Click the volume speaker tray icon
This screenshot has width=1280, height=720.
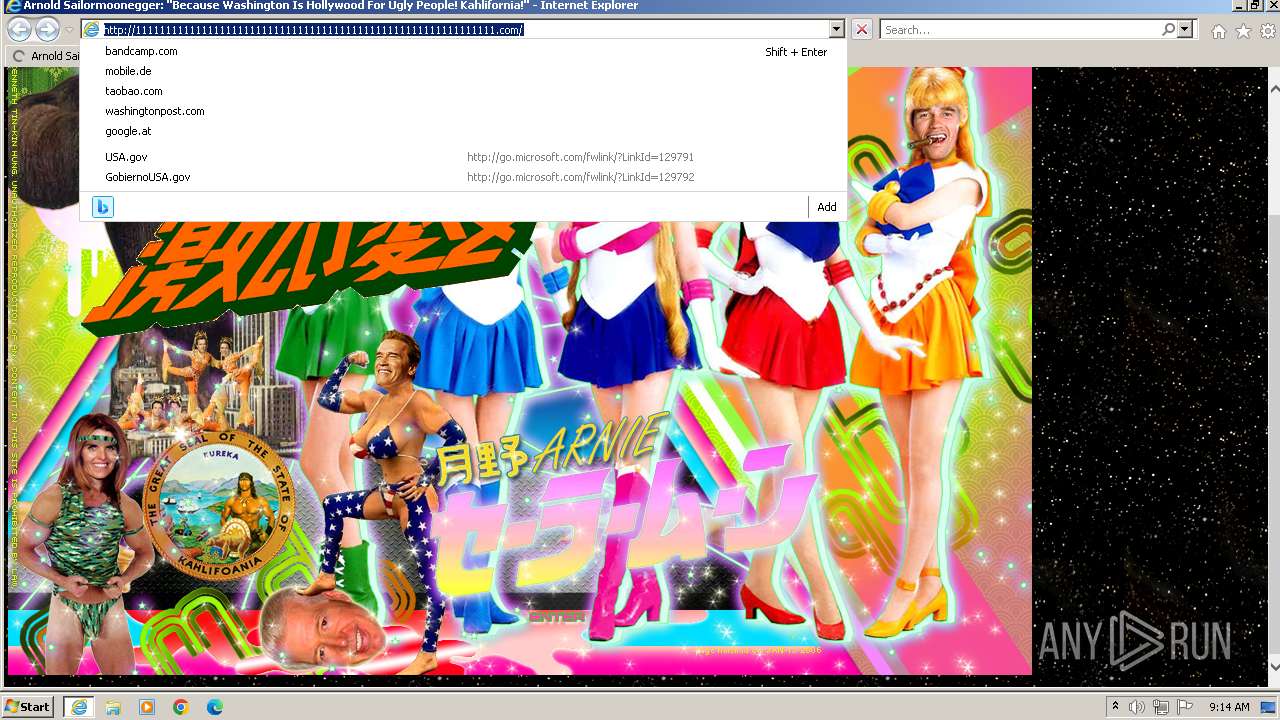(1137, 707)
